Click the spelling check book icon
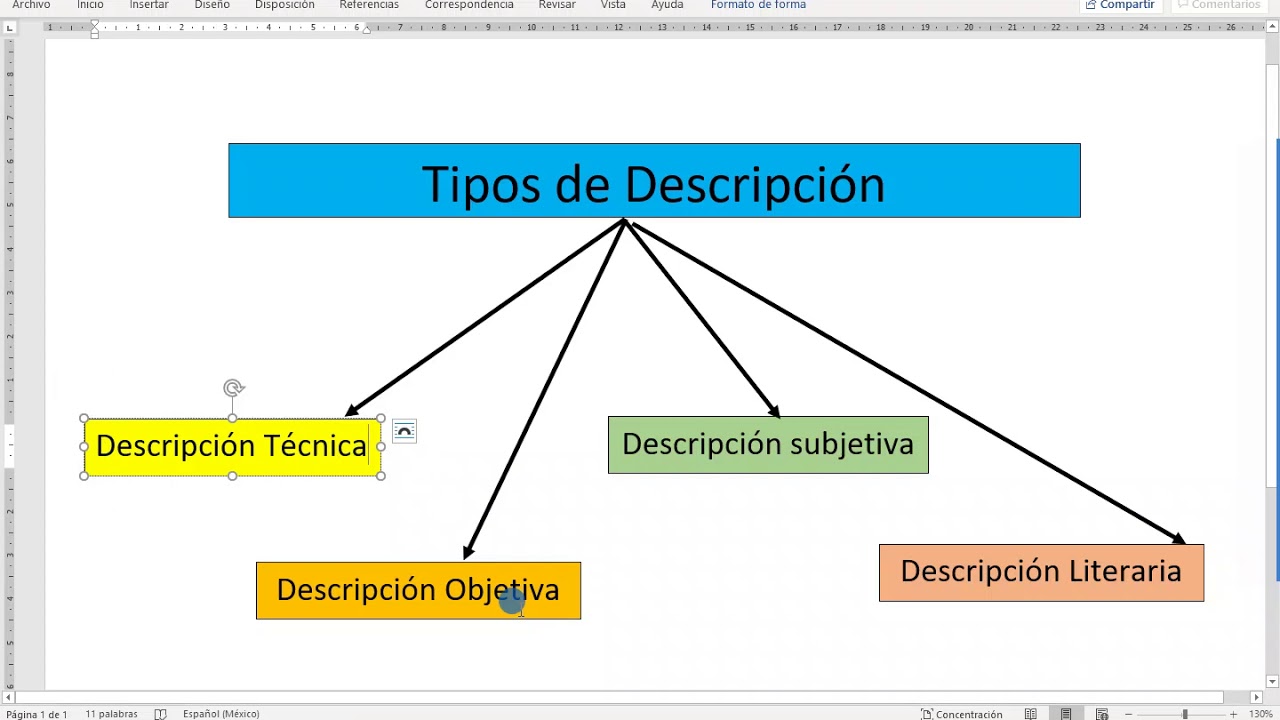The image size is (1280, 720). coord(160,714)
